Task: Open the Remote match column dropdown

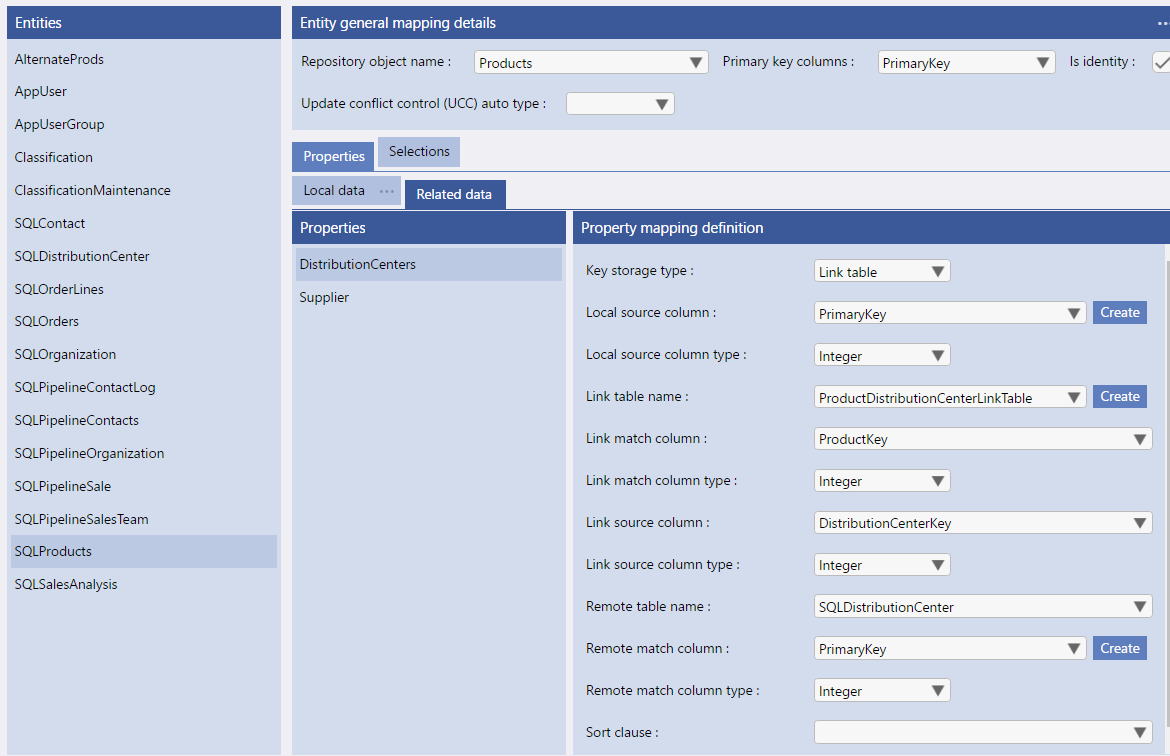Action: click(x=950, y=649)
